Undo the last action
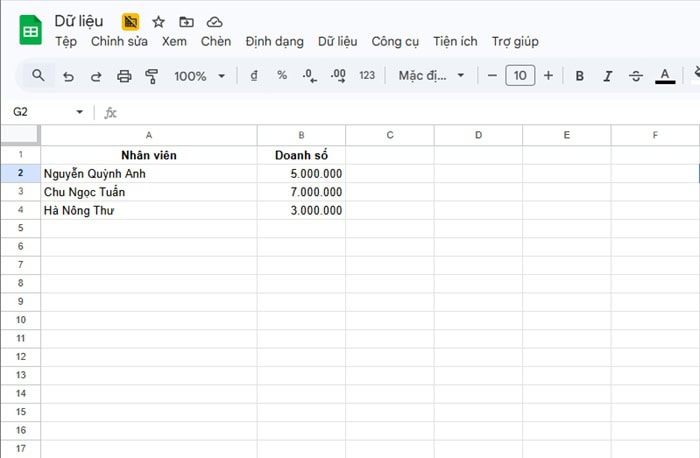The width and height of the screenshot is (700, 458). (68, 76)
